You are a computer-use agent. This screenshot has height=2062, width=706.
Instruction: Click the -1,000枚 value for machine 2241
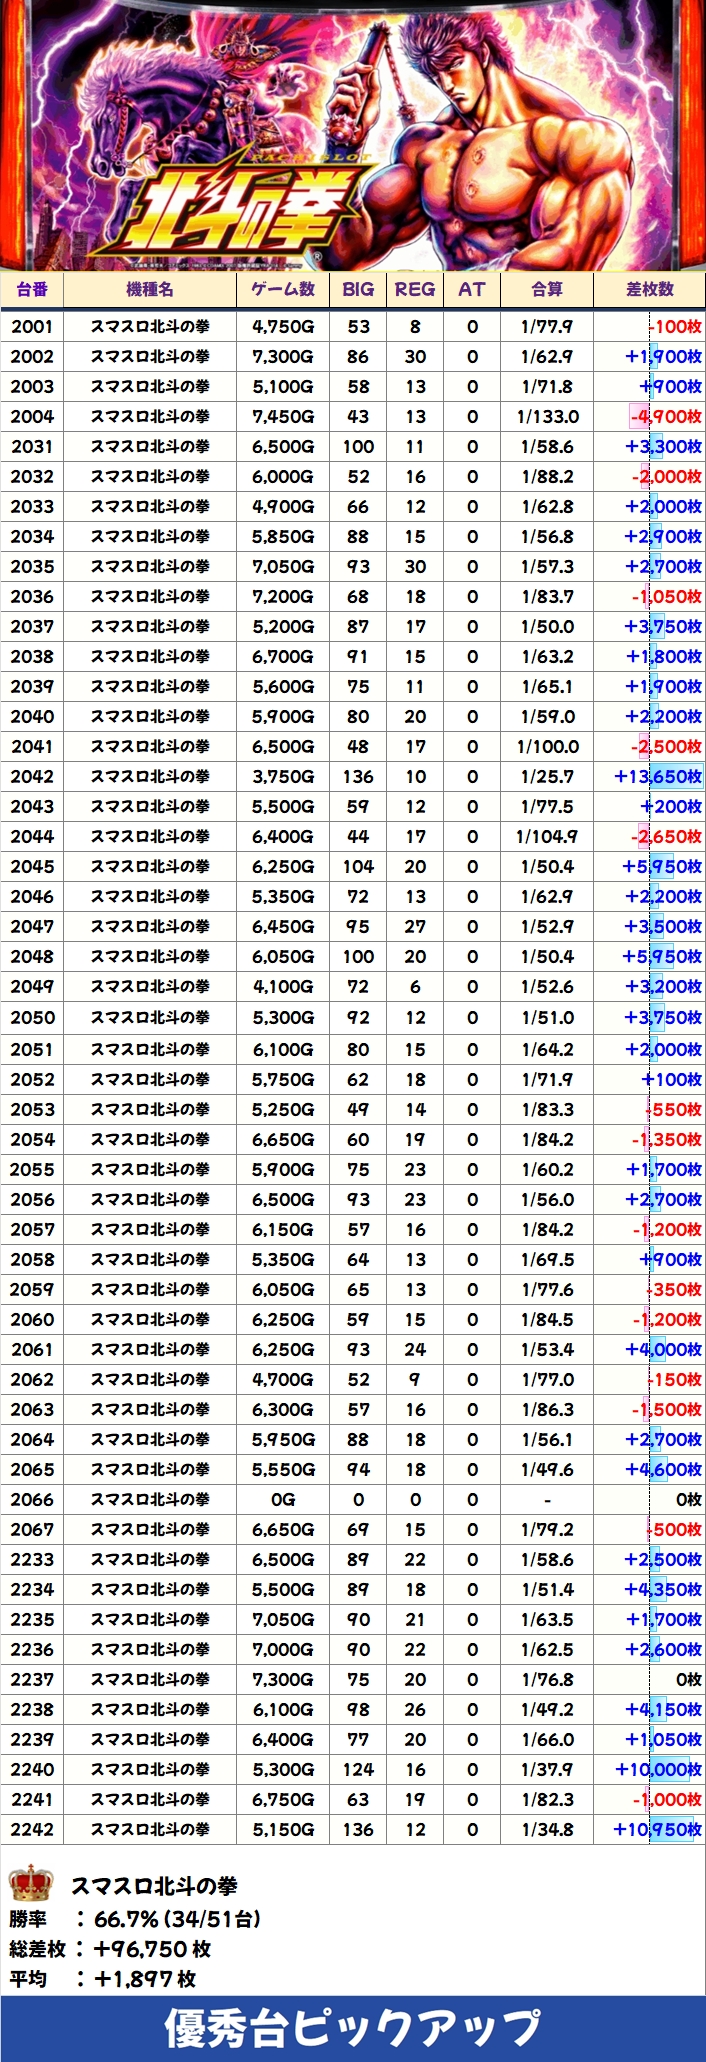click(x=668, y=1799)
